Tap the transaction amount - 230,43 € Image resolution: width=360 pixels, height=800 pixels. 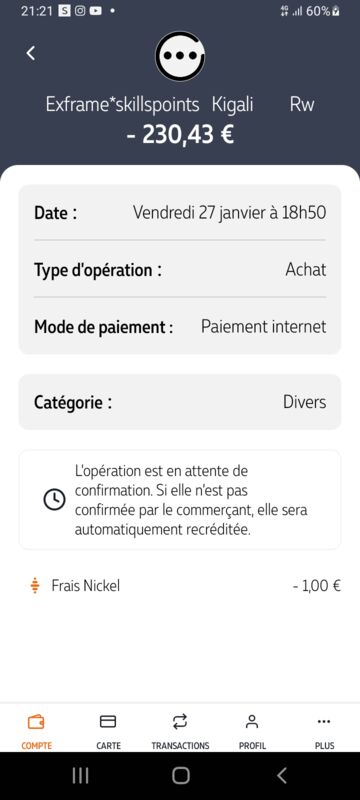[x=180, y=135]
